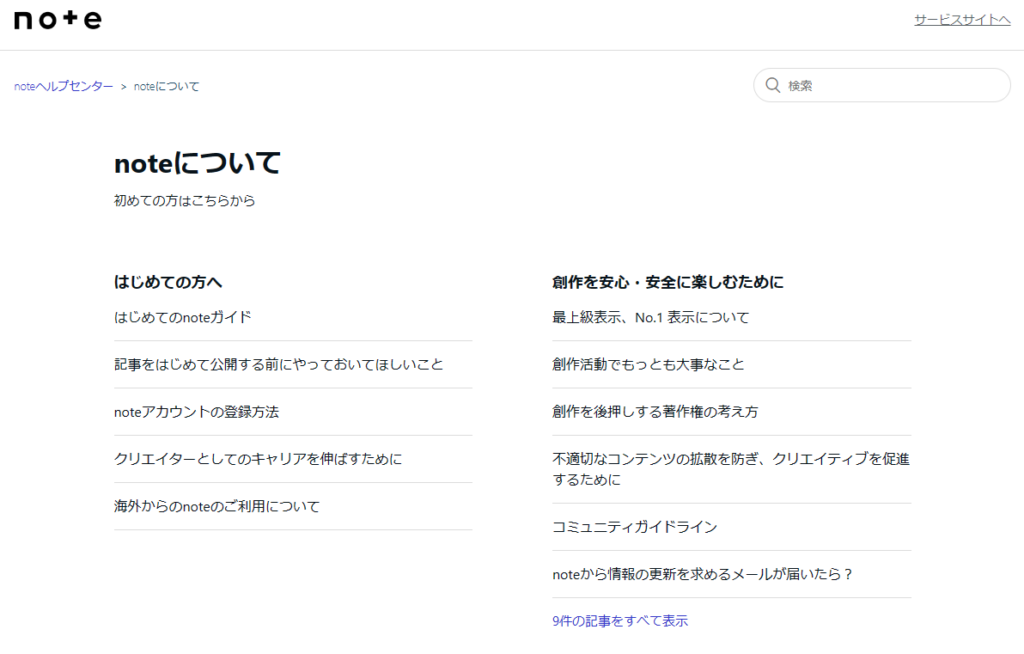Click 初めての方はこちらから description text
The width and height of the screenshot is (1024, 654).
tap(184, 201)
